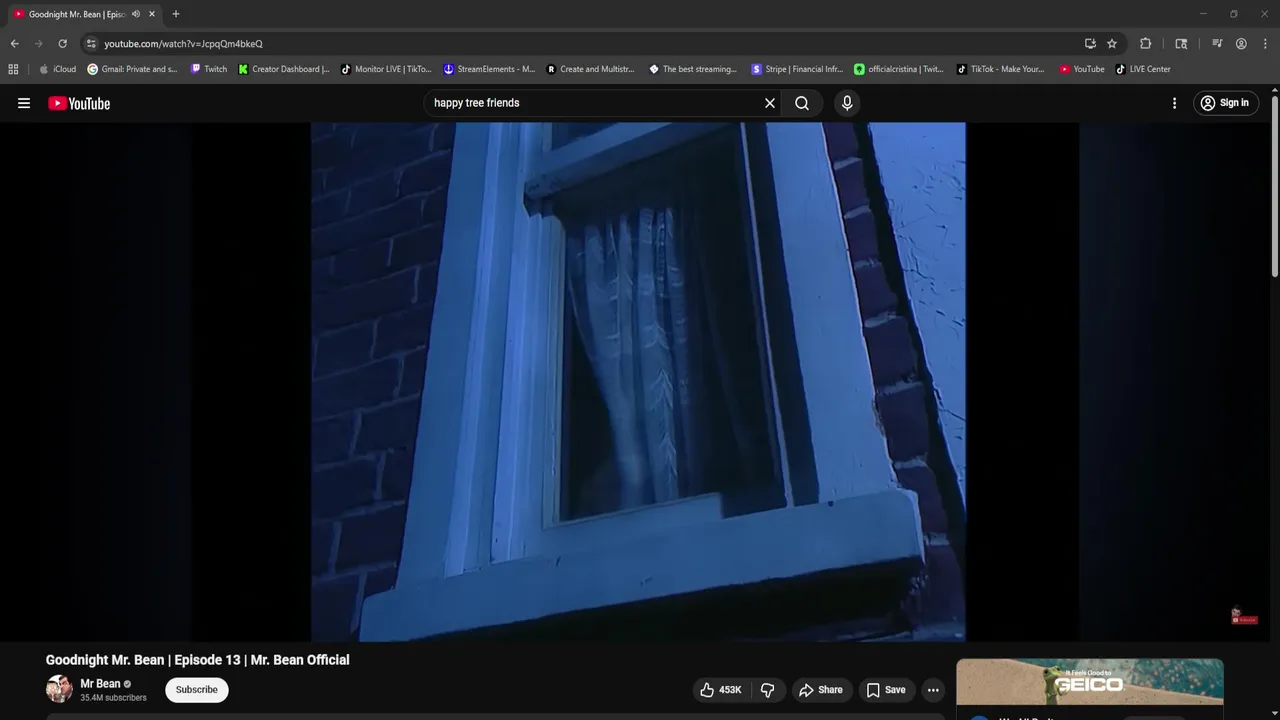This screenshot has height=720, width=1280.
Task: Save the video to a playlist
Action: click(886, 690)
